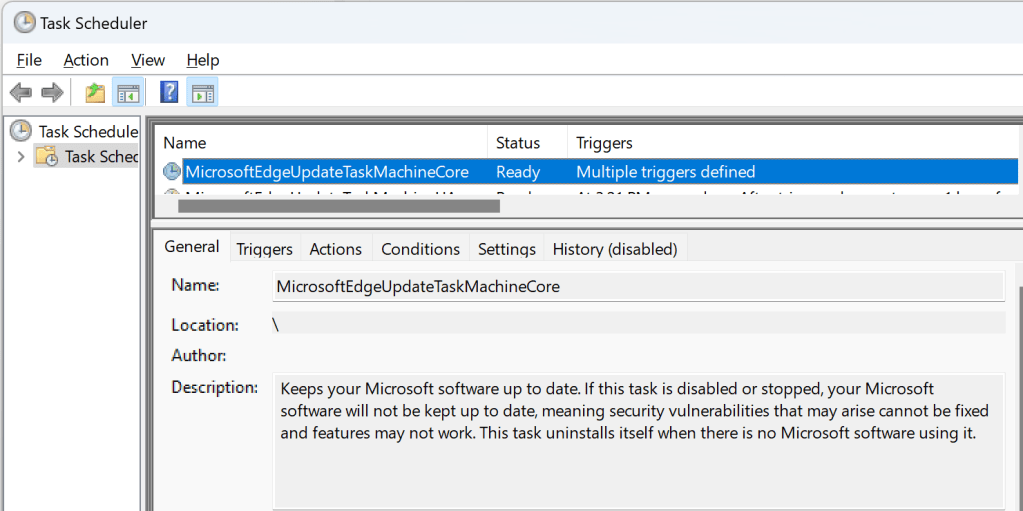Open the View menu
1023x511 pixels.
coord(148,60)
